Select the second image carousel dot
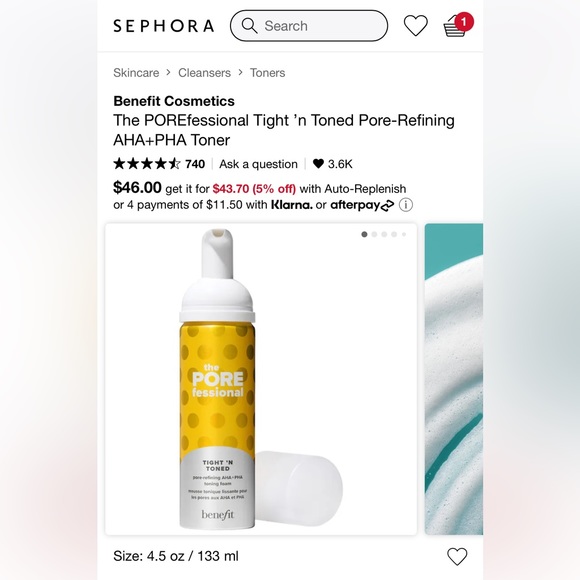 [374, 234]
